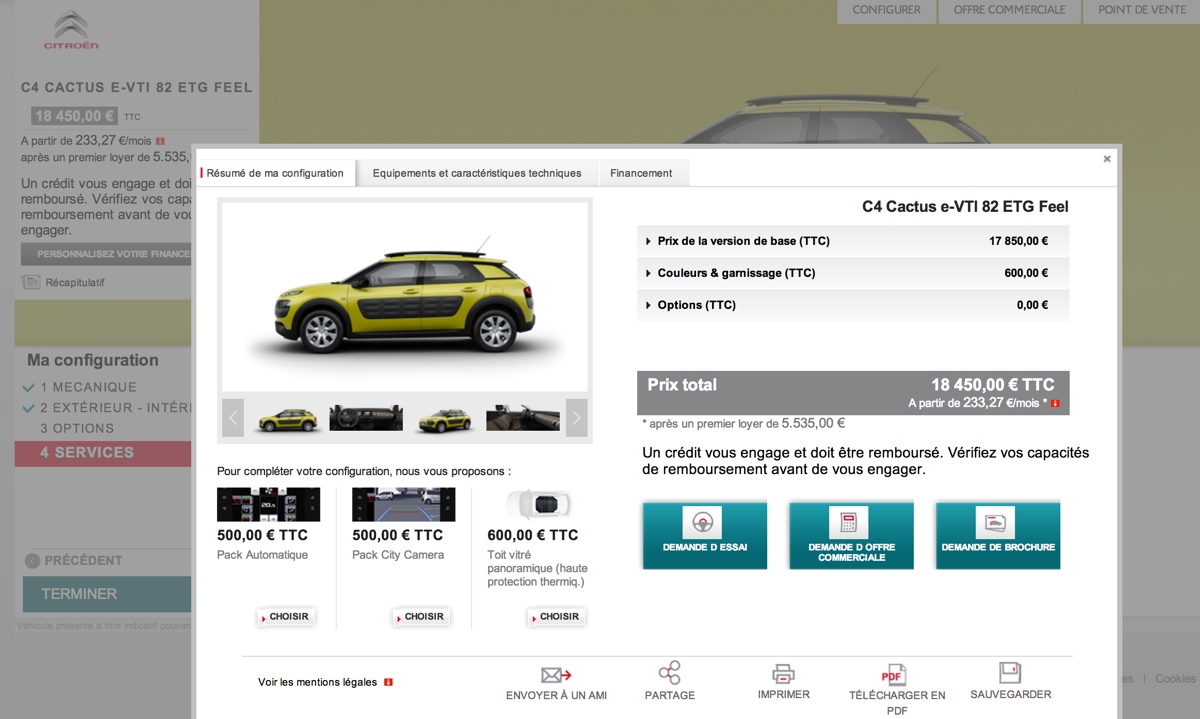Click the Pack Automatique product image
1200x719 pixels.
point(268,505)
